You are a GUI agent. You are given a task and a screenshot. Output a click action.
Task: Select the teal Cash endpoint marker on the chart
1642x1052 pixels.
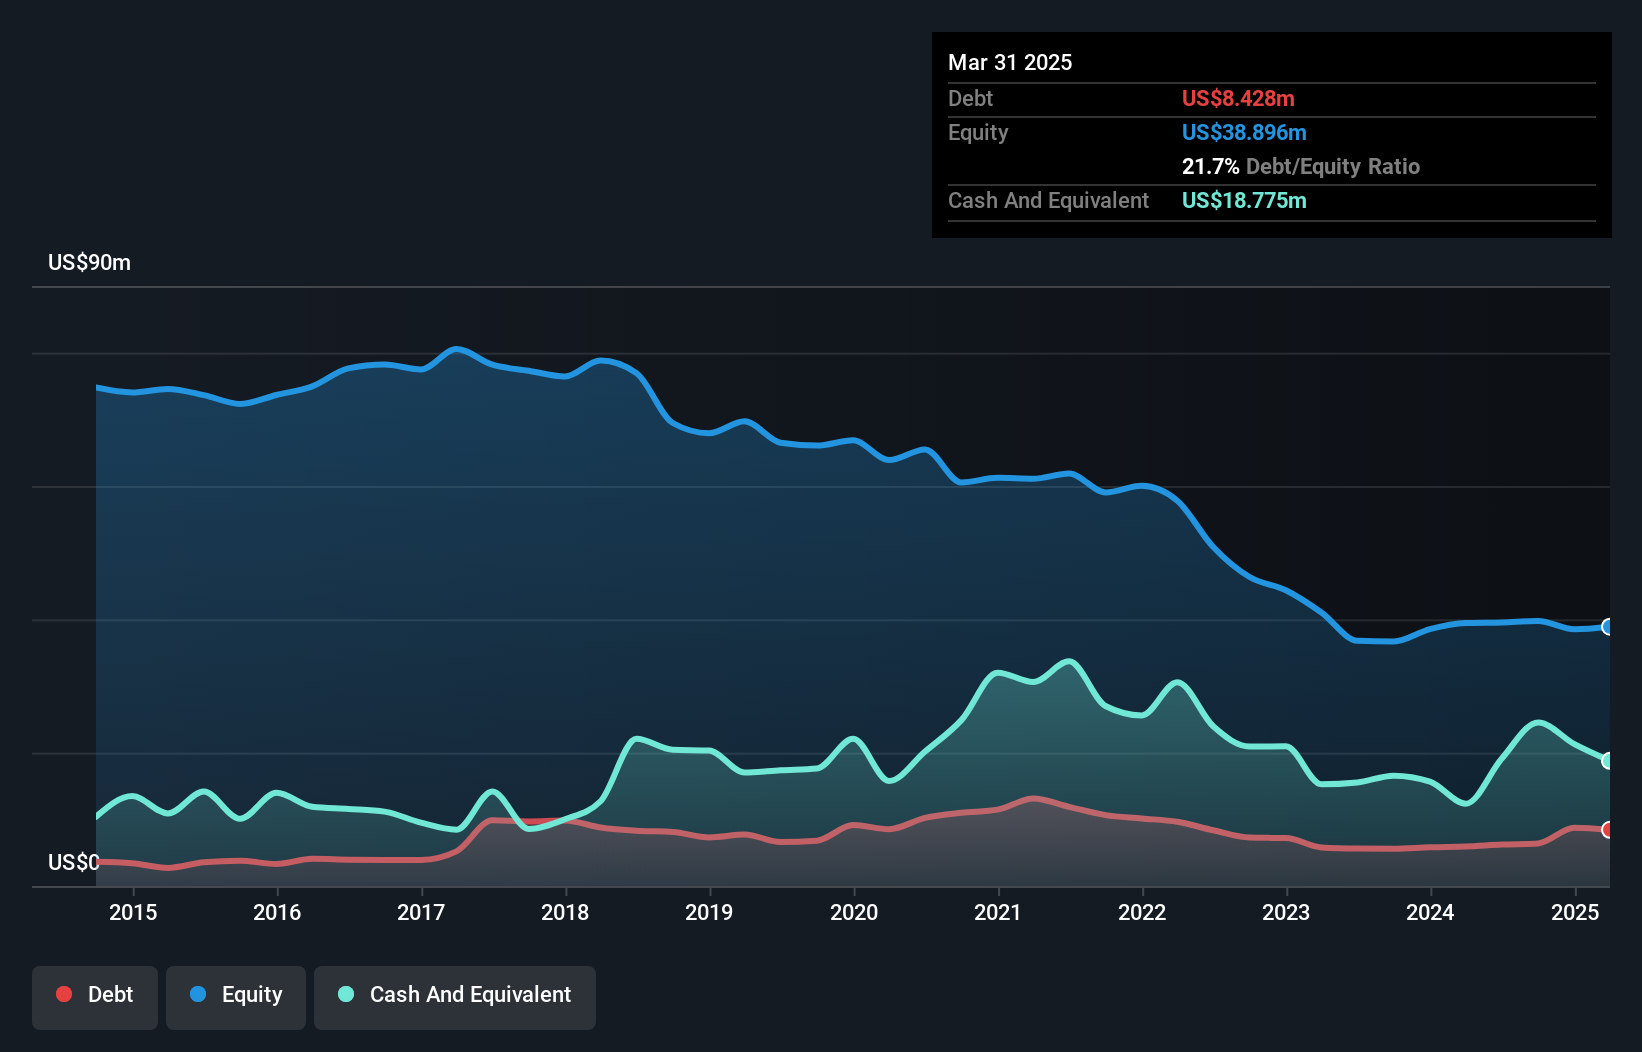(x=1608, y=761)
